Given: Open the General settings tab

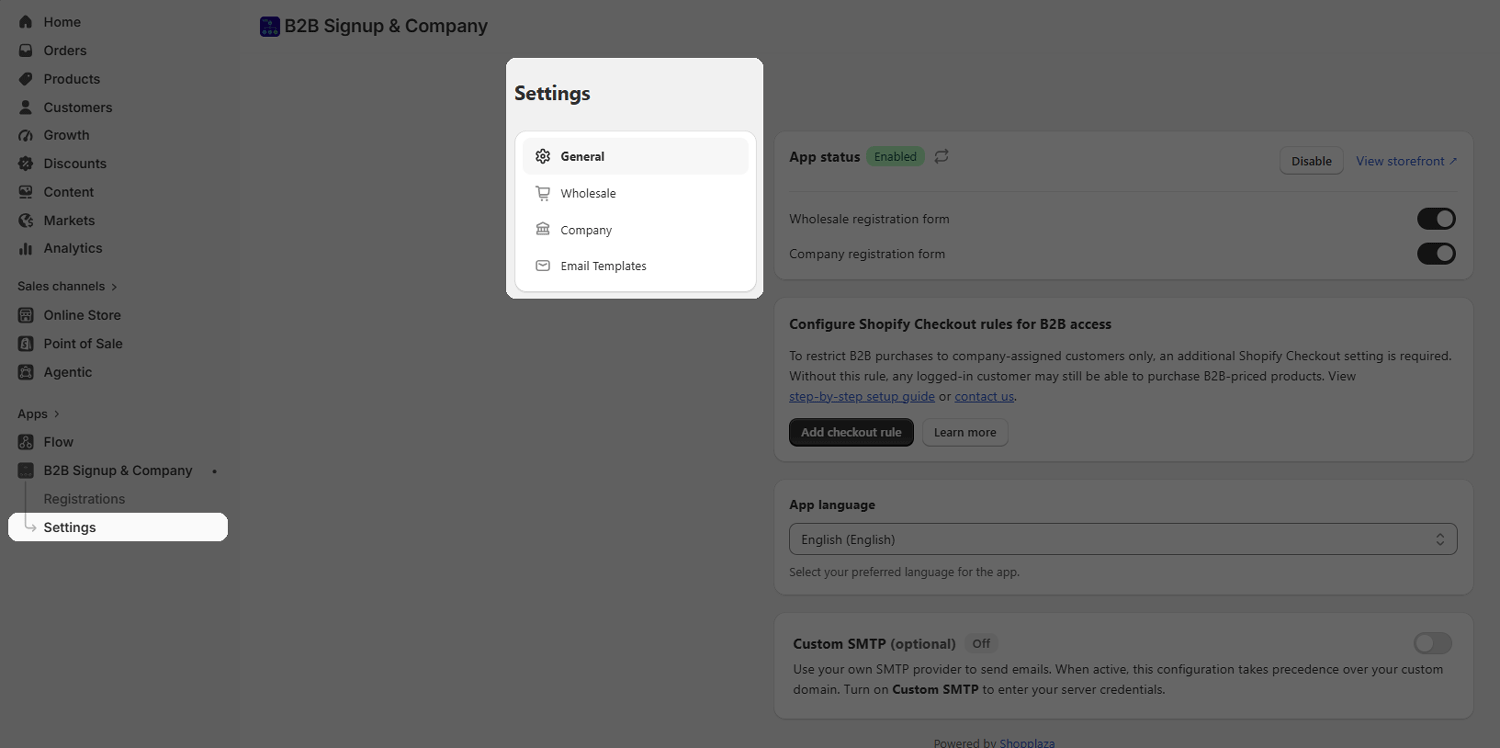Looking at the screenshot, I should (x=635, y=156).
